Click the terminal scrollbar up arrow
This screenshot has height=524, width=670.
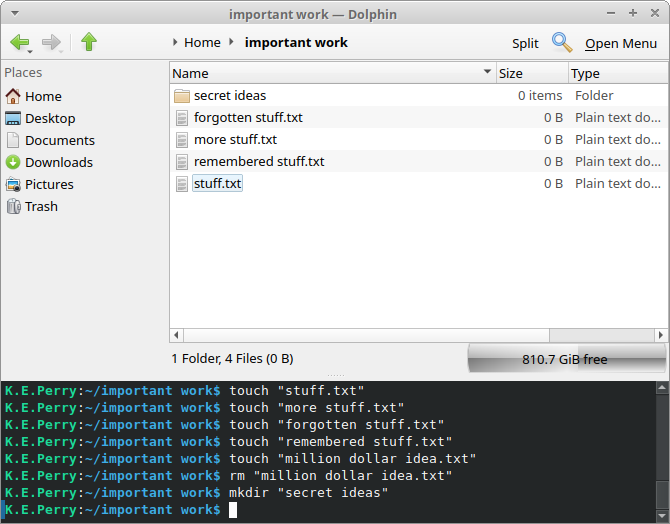point(662,388)
